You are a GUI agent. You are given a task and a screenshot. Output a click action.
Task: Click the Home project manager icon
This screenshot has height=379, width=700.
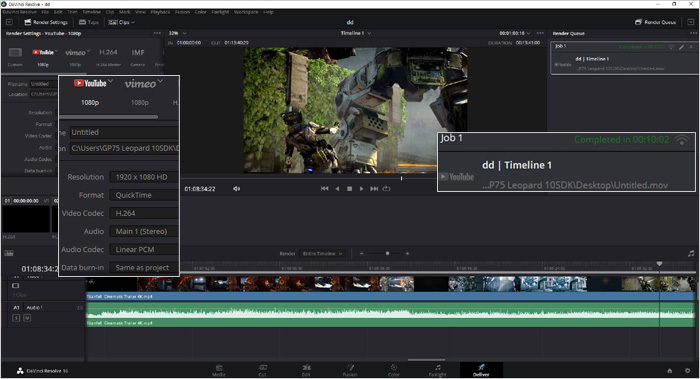point(669,371)
